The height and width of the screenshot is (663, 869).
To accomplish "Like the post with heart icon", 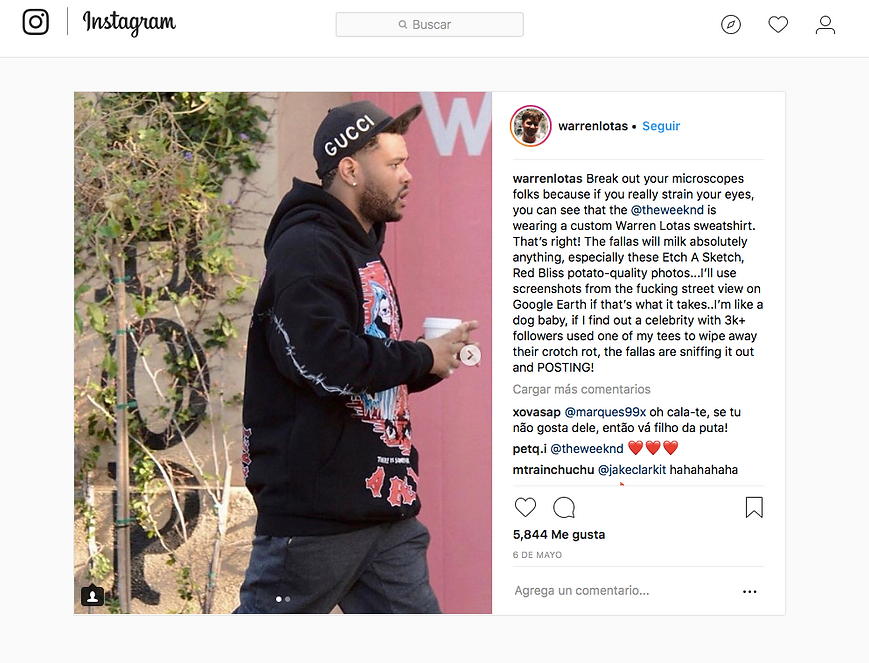I will (x=525, y=507).
